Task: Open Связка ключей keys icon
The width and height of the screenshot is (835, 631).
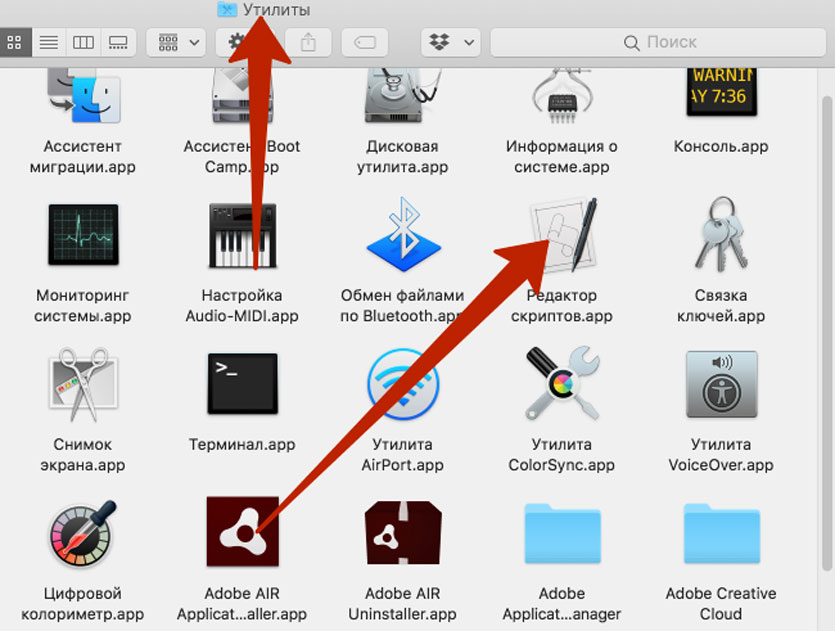Action: pyautogui.click(x=722, y=234)
